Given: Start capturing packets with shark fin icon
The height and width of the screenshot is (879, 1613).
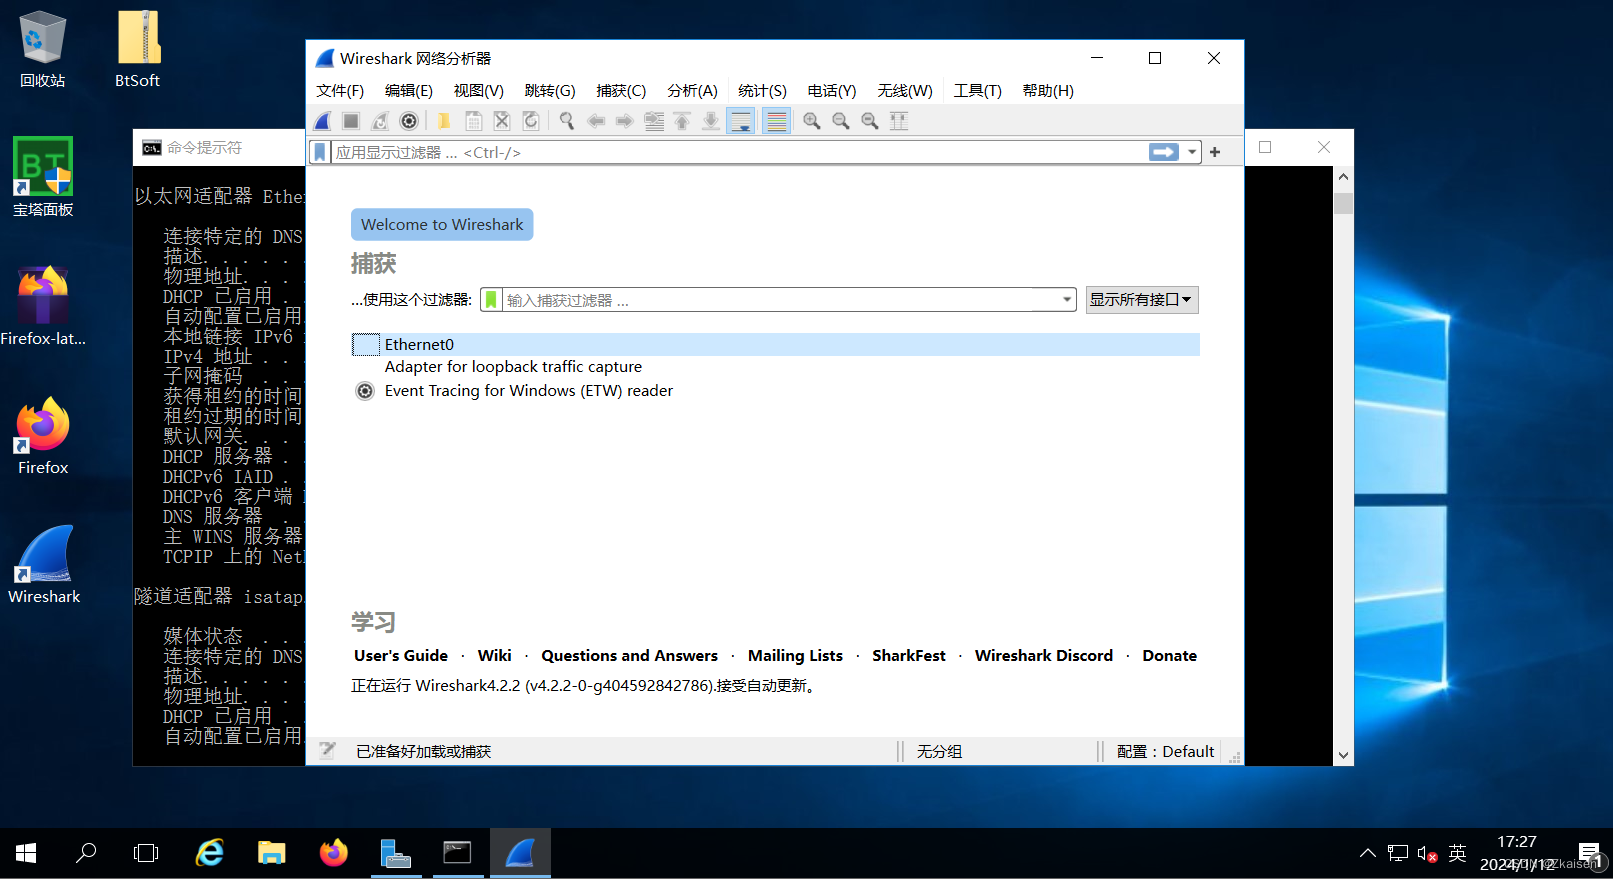Looking at the screenshot, I should coord(322,121).
